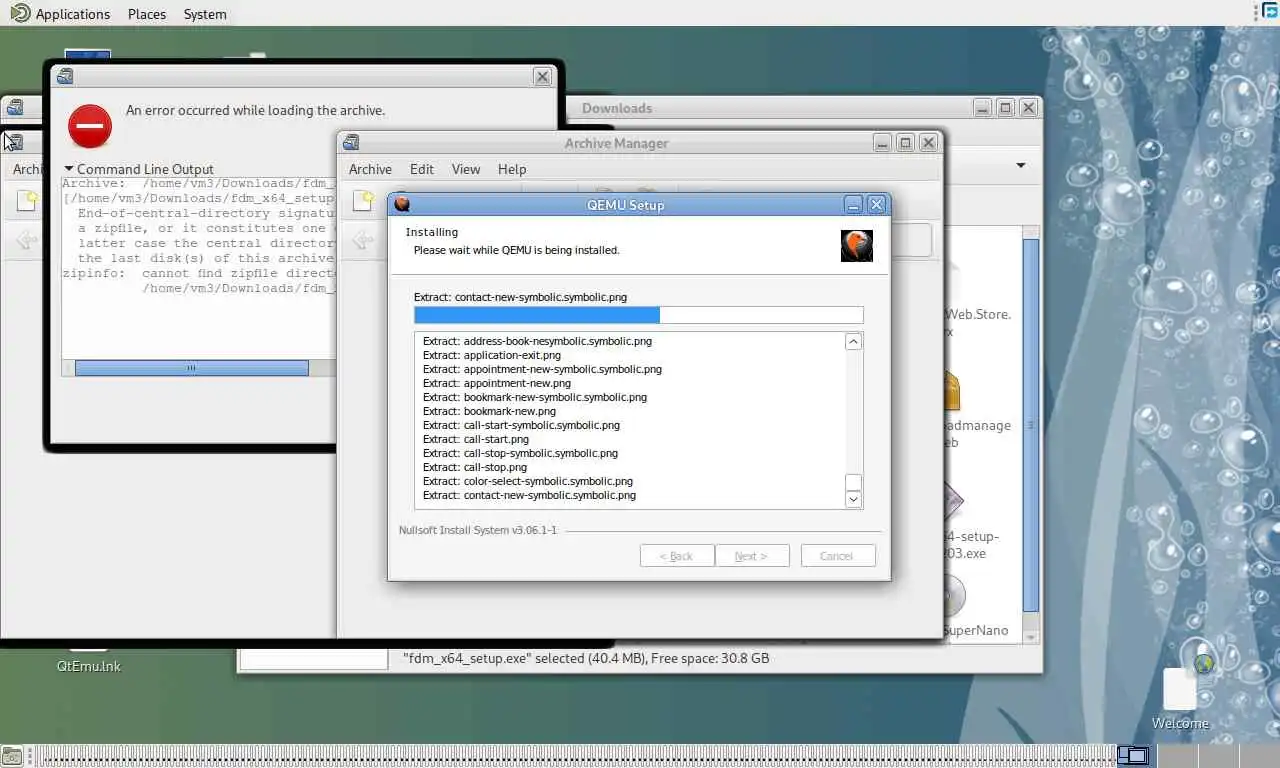Open View menu in Archive Manager
Image resolution: width=1280 pixels, height=768 pixels.
tap(466, 169)
